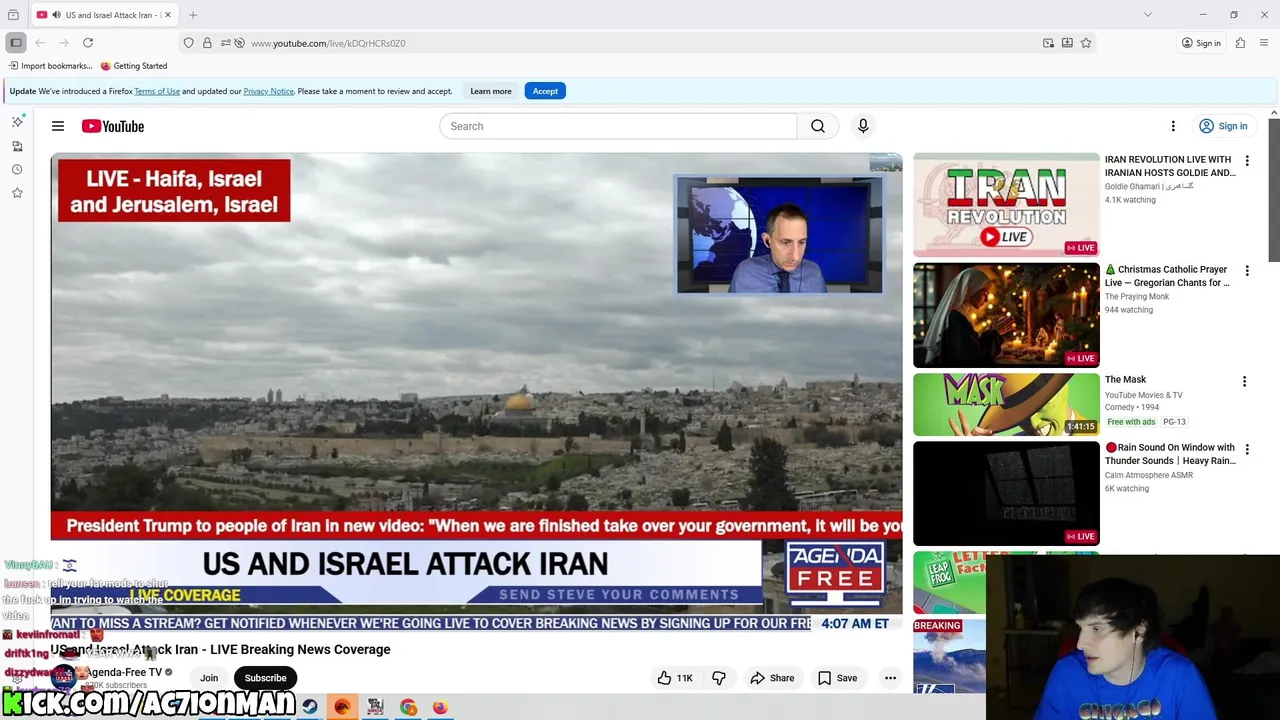1280x720 pixels.
Task: Bookmark this page with the star
Action: pos(1086,43)
